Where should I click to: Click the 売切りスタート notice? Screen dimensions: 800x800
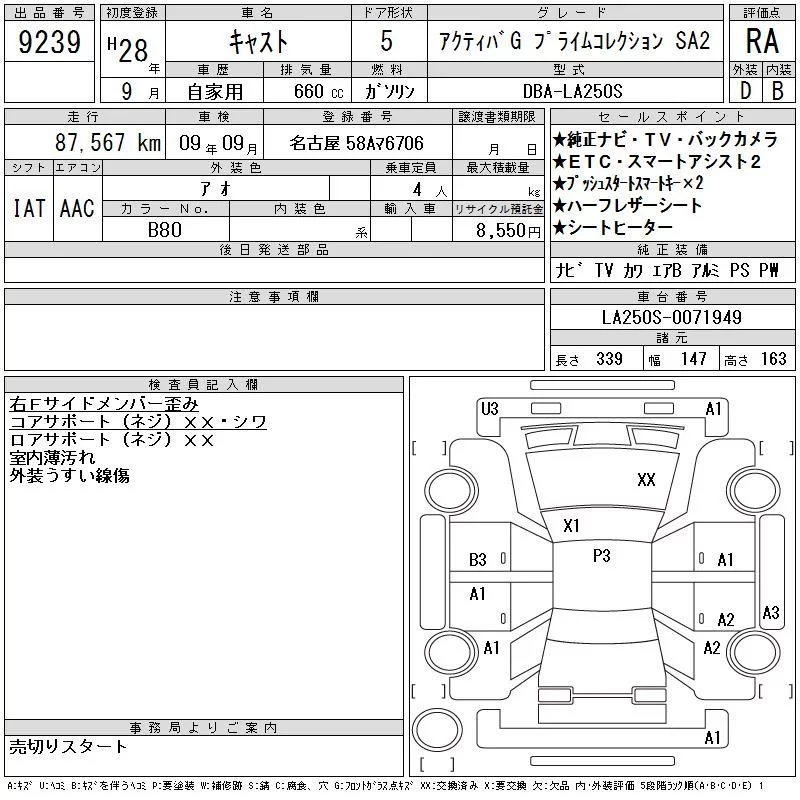(68, 747)
